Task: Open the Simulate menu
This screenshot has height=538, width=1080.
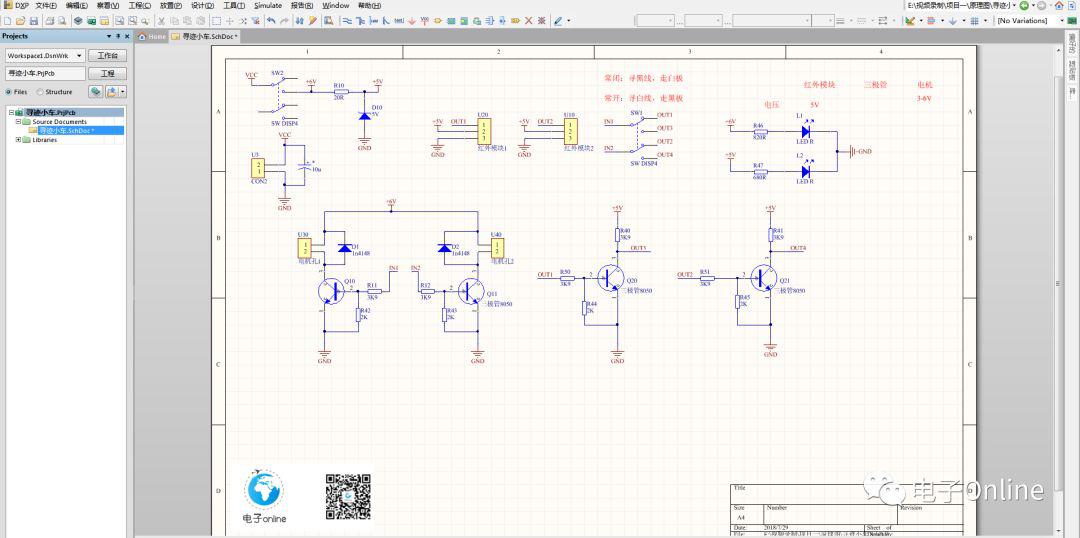Action: [267, 5]
